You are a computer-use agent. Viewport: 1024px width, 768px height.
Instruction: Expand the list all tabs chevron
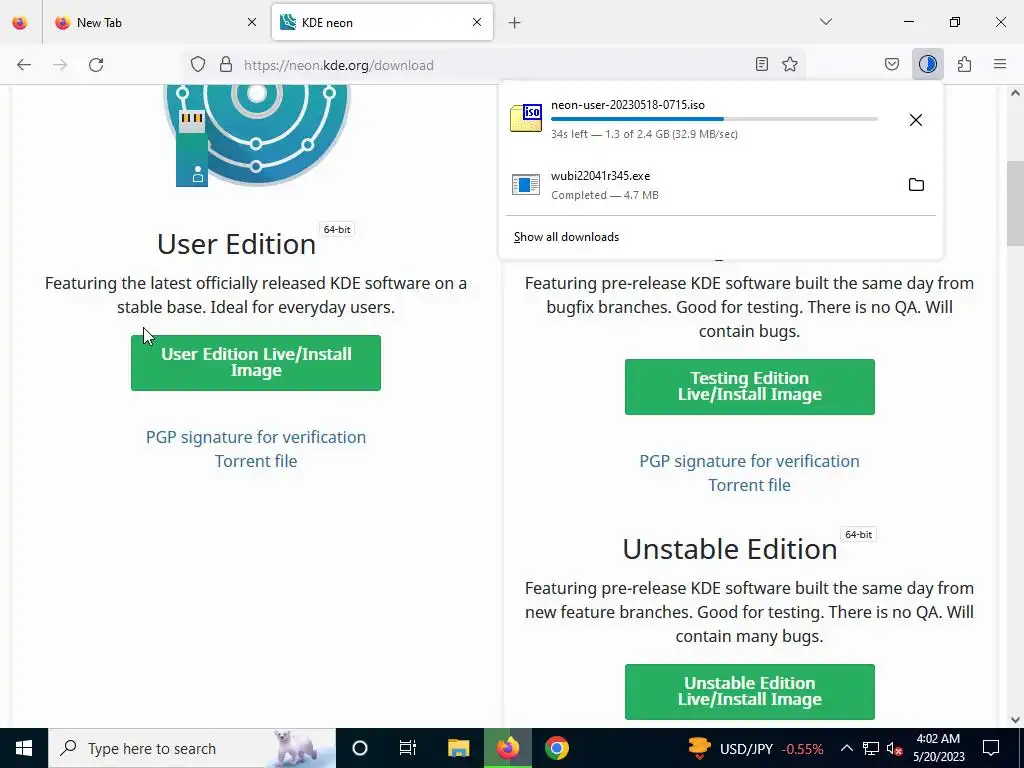click(x=825, y=22)
